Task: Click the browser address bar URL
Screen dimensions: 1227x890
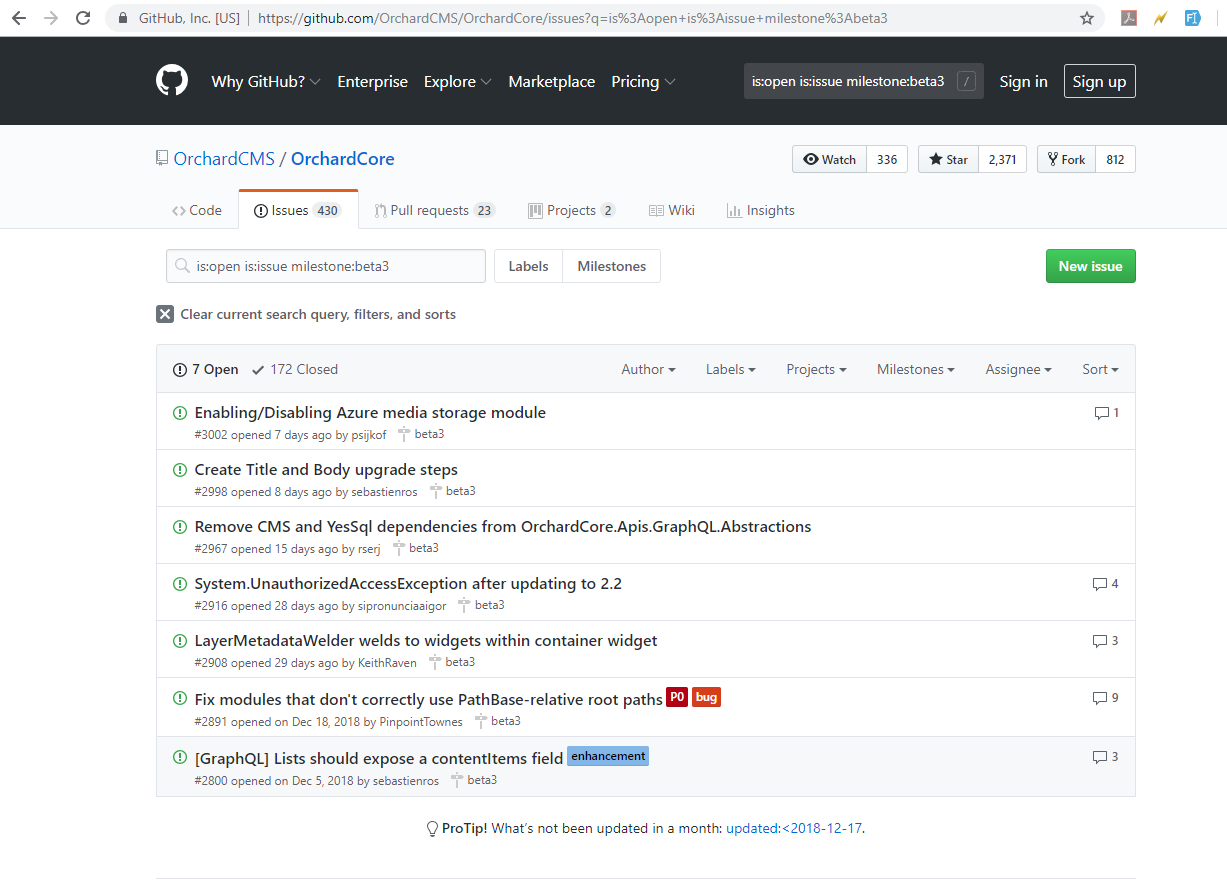Action: [572, 18]
